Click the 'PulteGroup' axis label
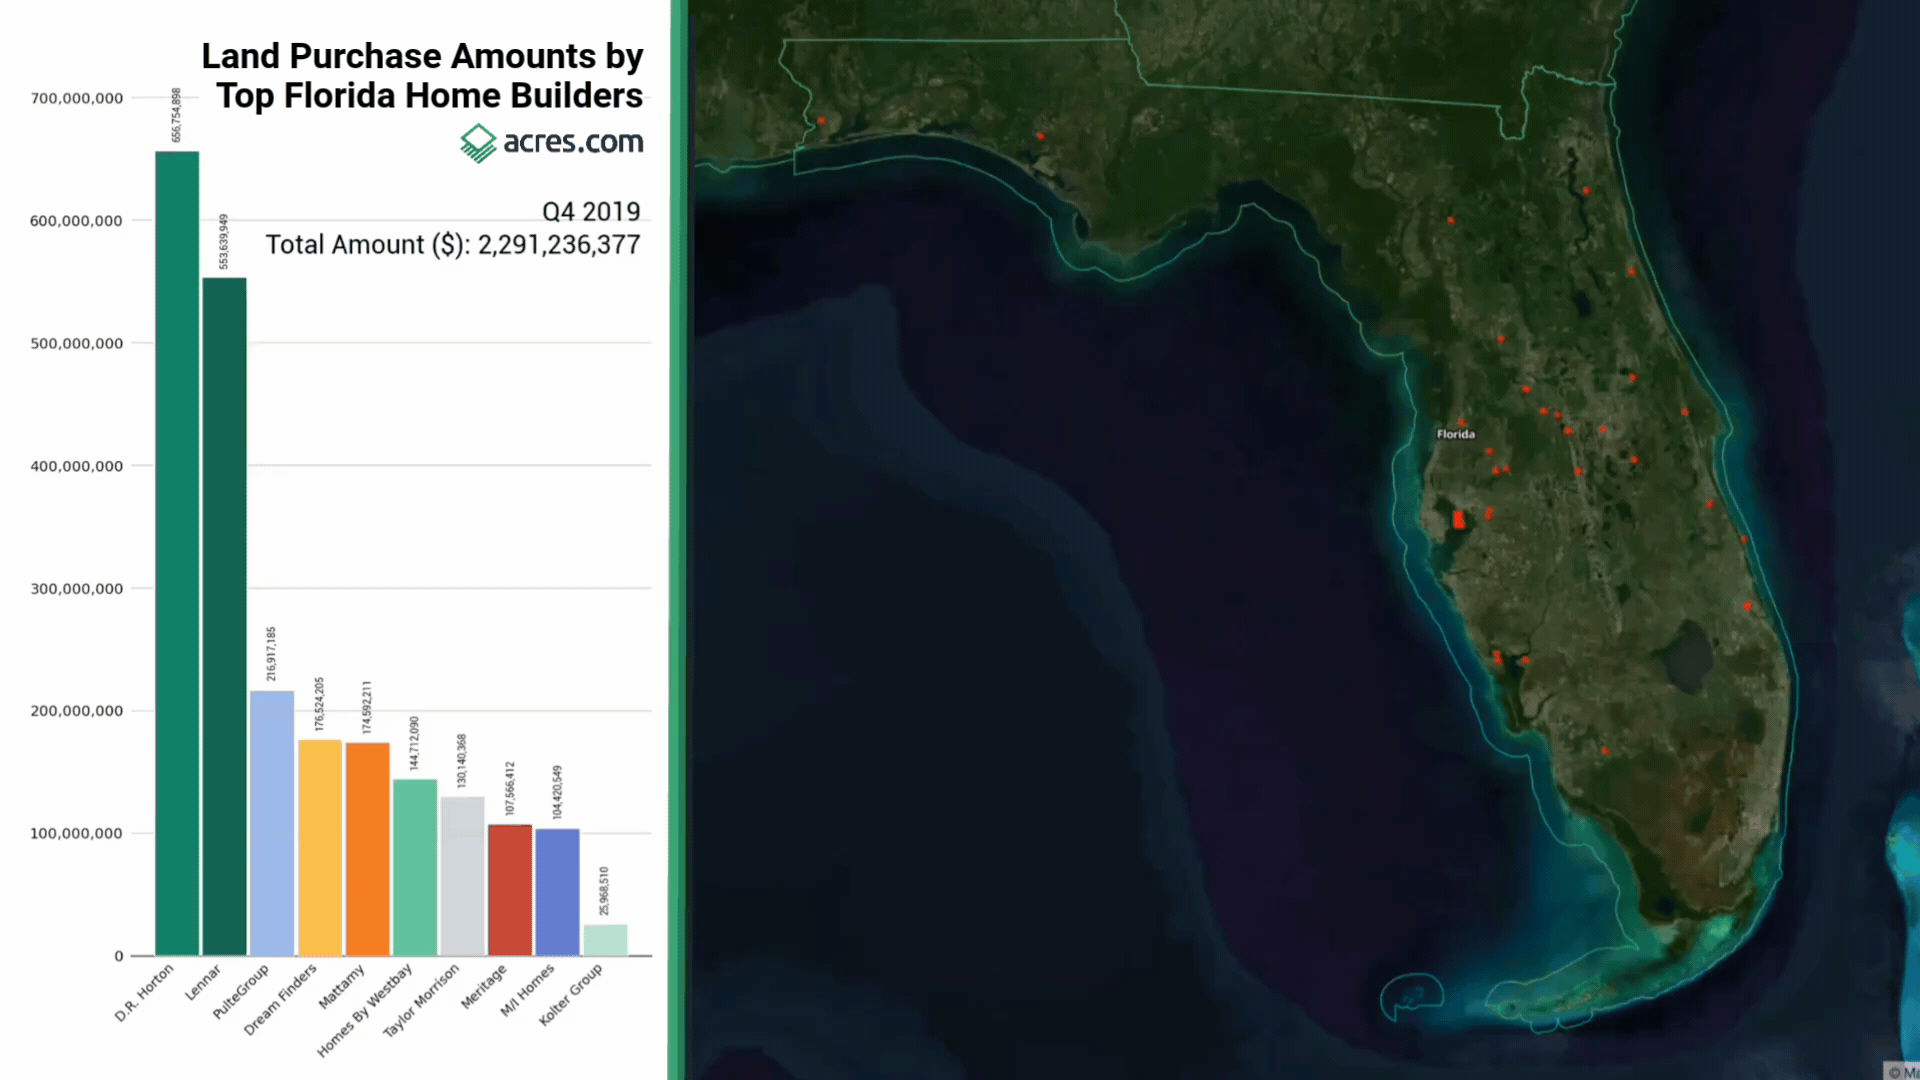Image resolution: width=1920 pixels, height=1080 pixels. tap(240, 991)
